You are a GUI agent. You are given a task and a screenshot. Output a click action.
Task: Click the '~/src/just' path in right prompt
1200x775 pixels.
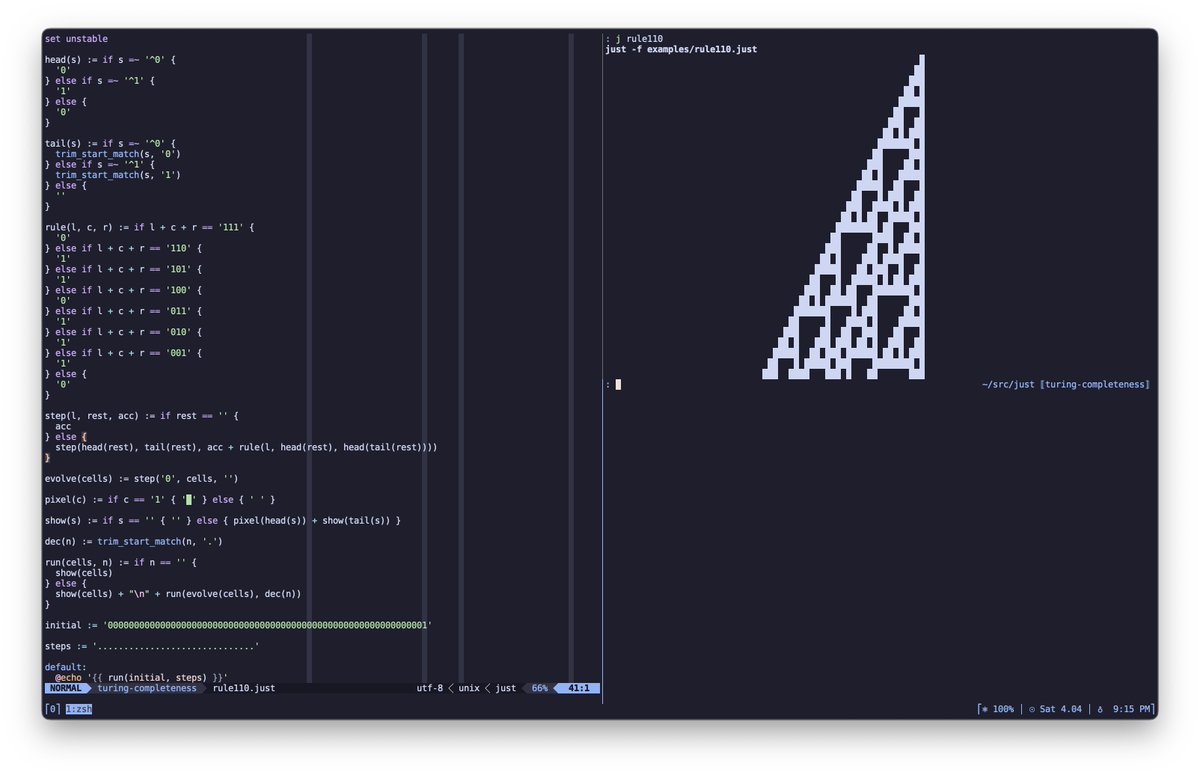click(1008, 384)
